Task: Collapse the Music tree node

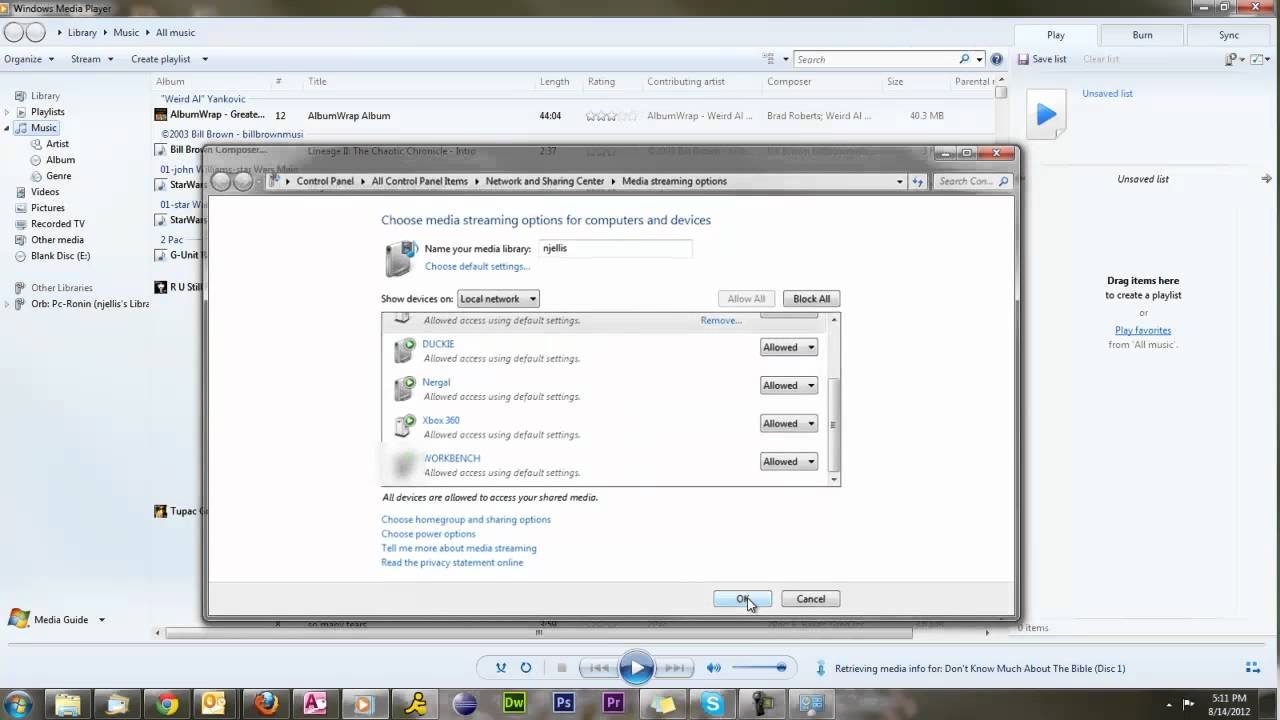Action: tap(8, 128)
